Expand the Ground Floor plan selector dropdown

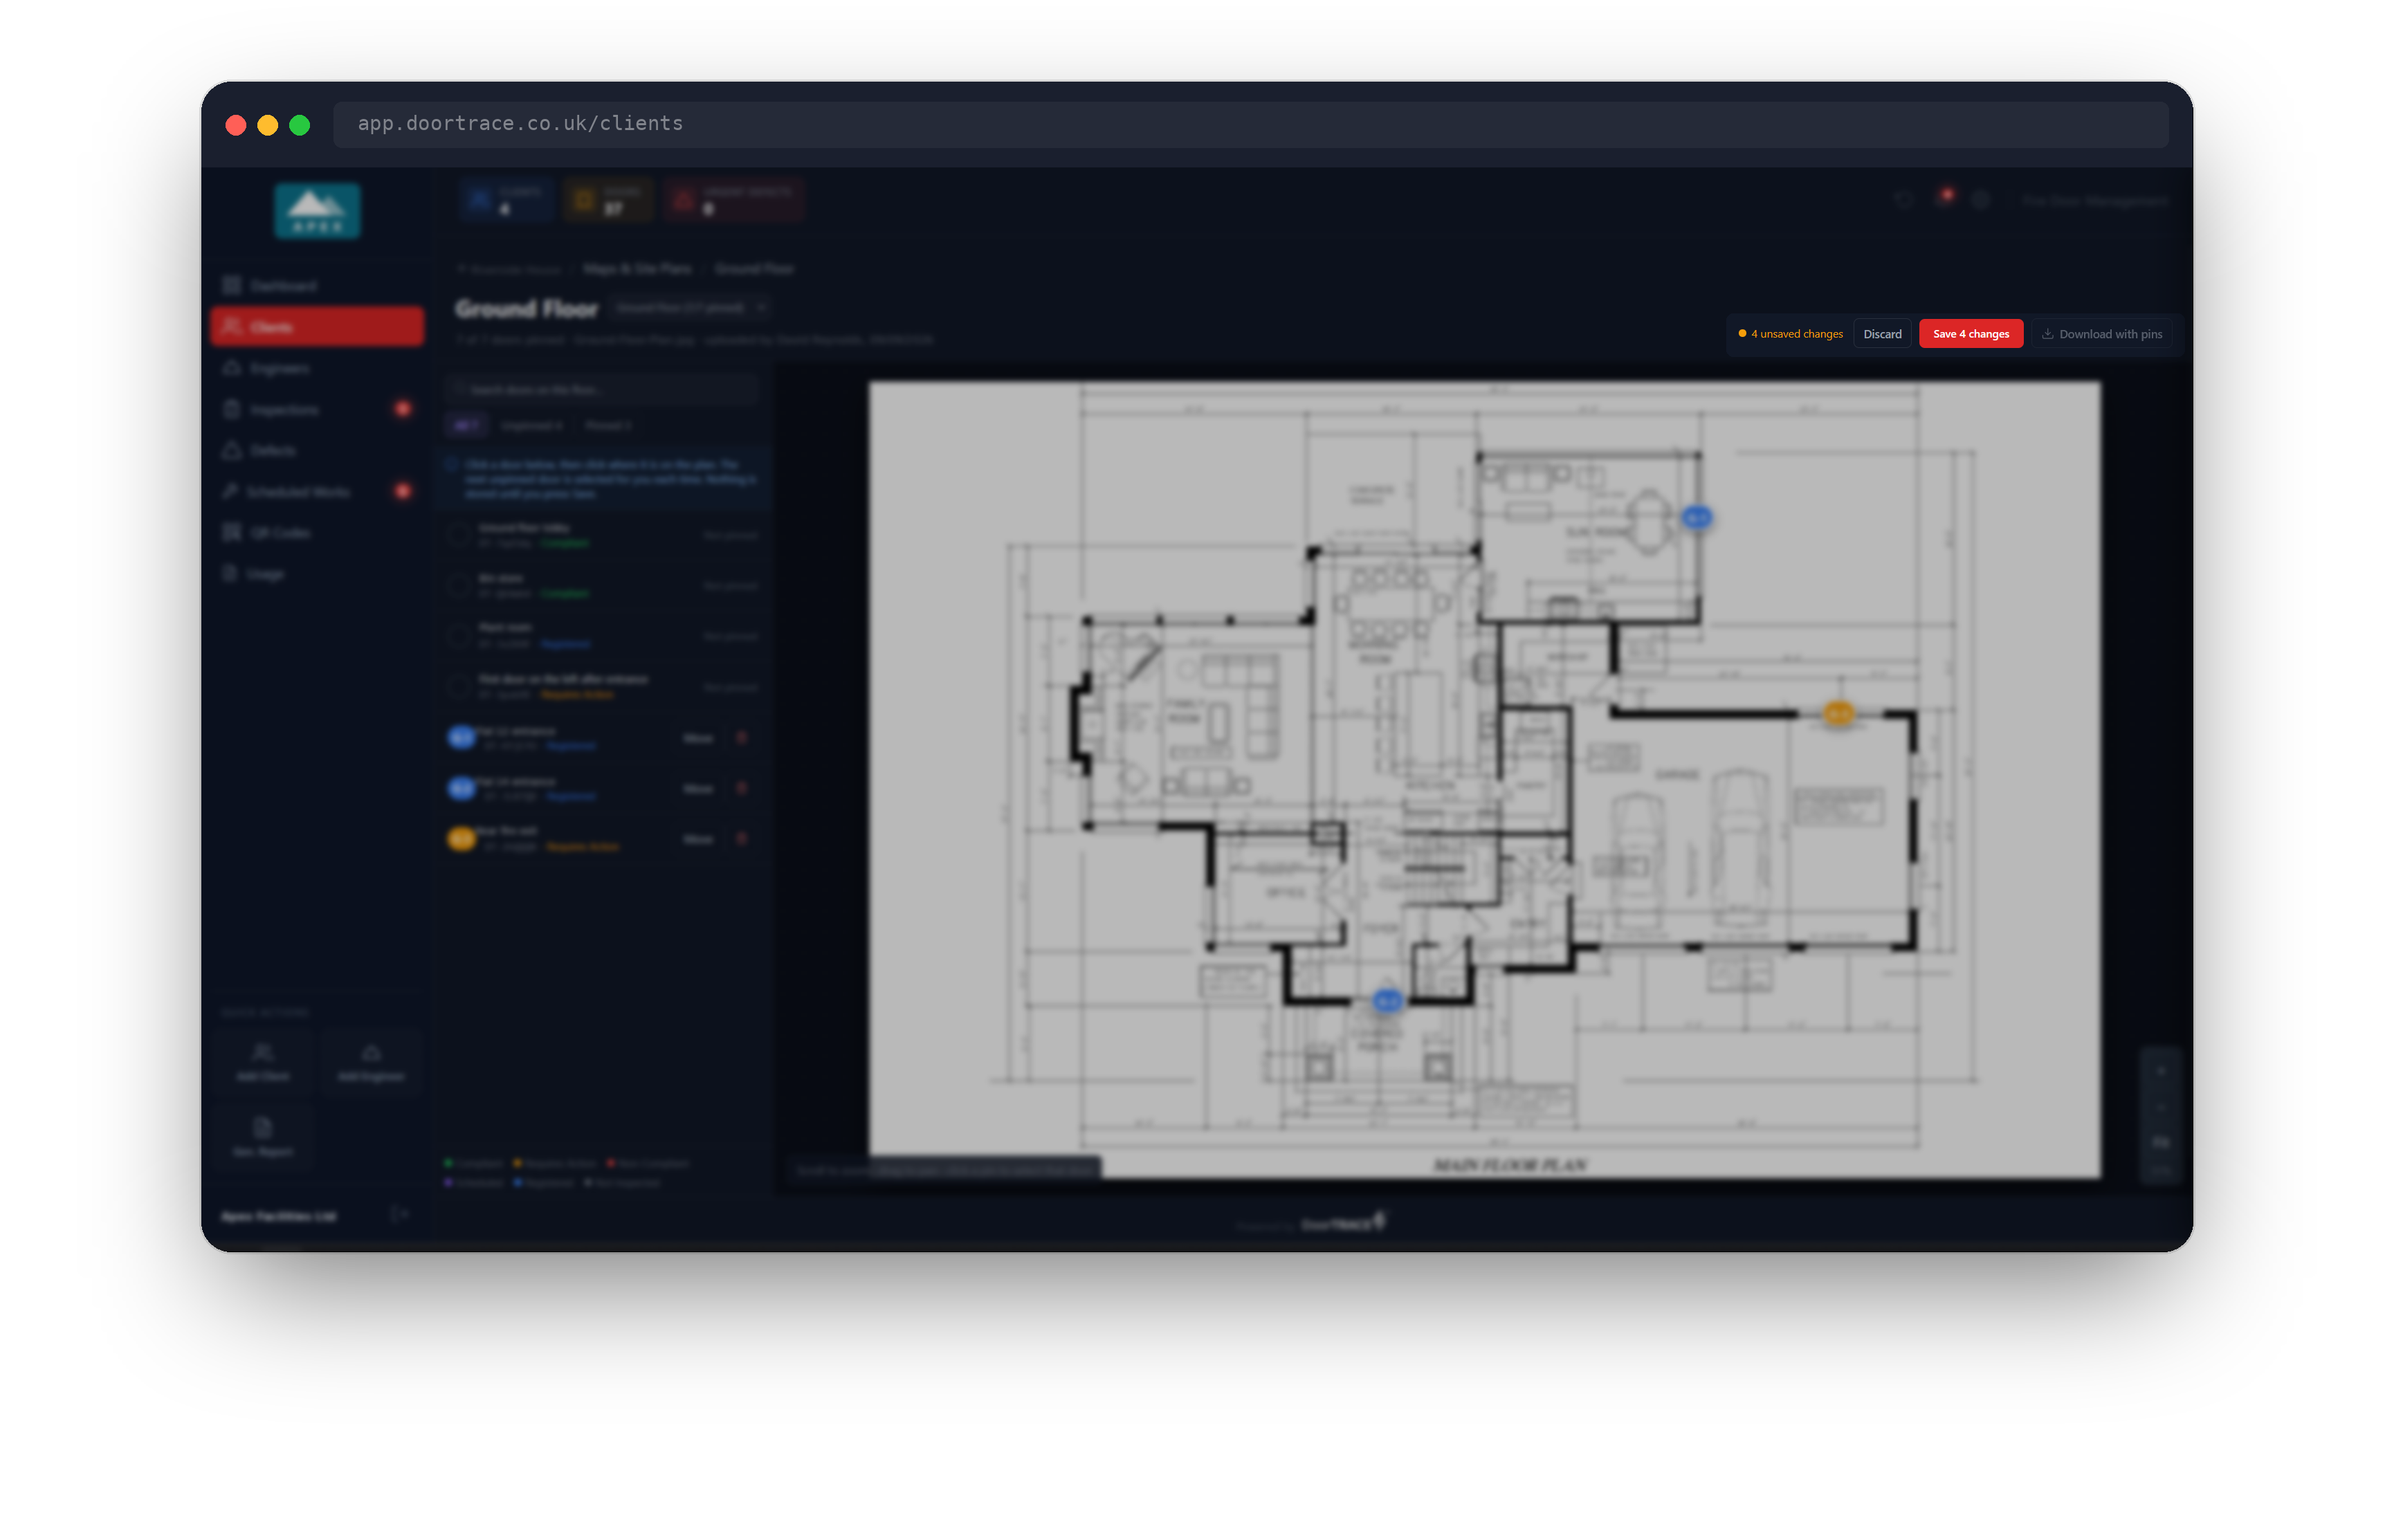[x=690, y=308]
